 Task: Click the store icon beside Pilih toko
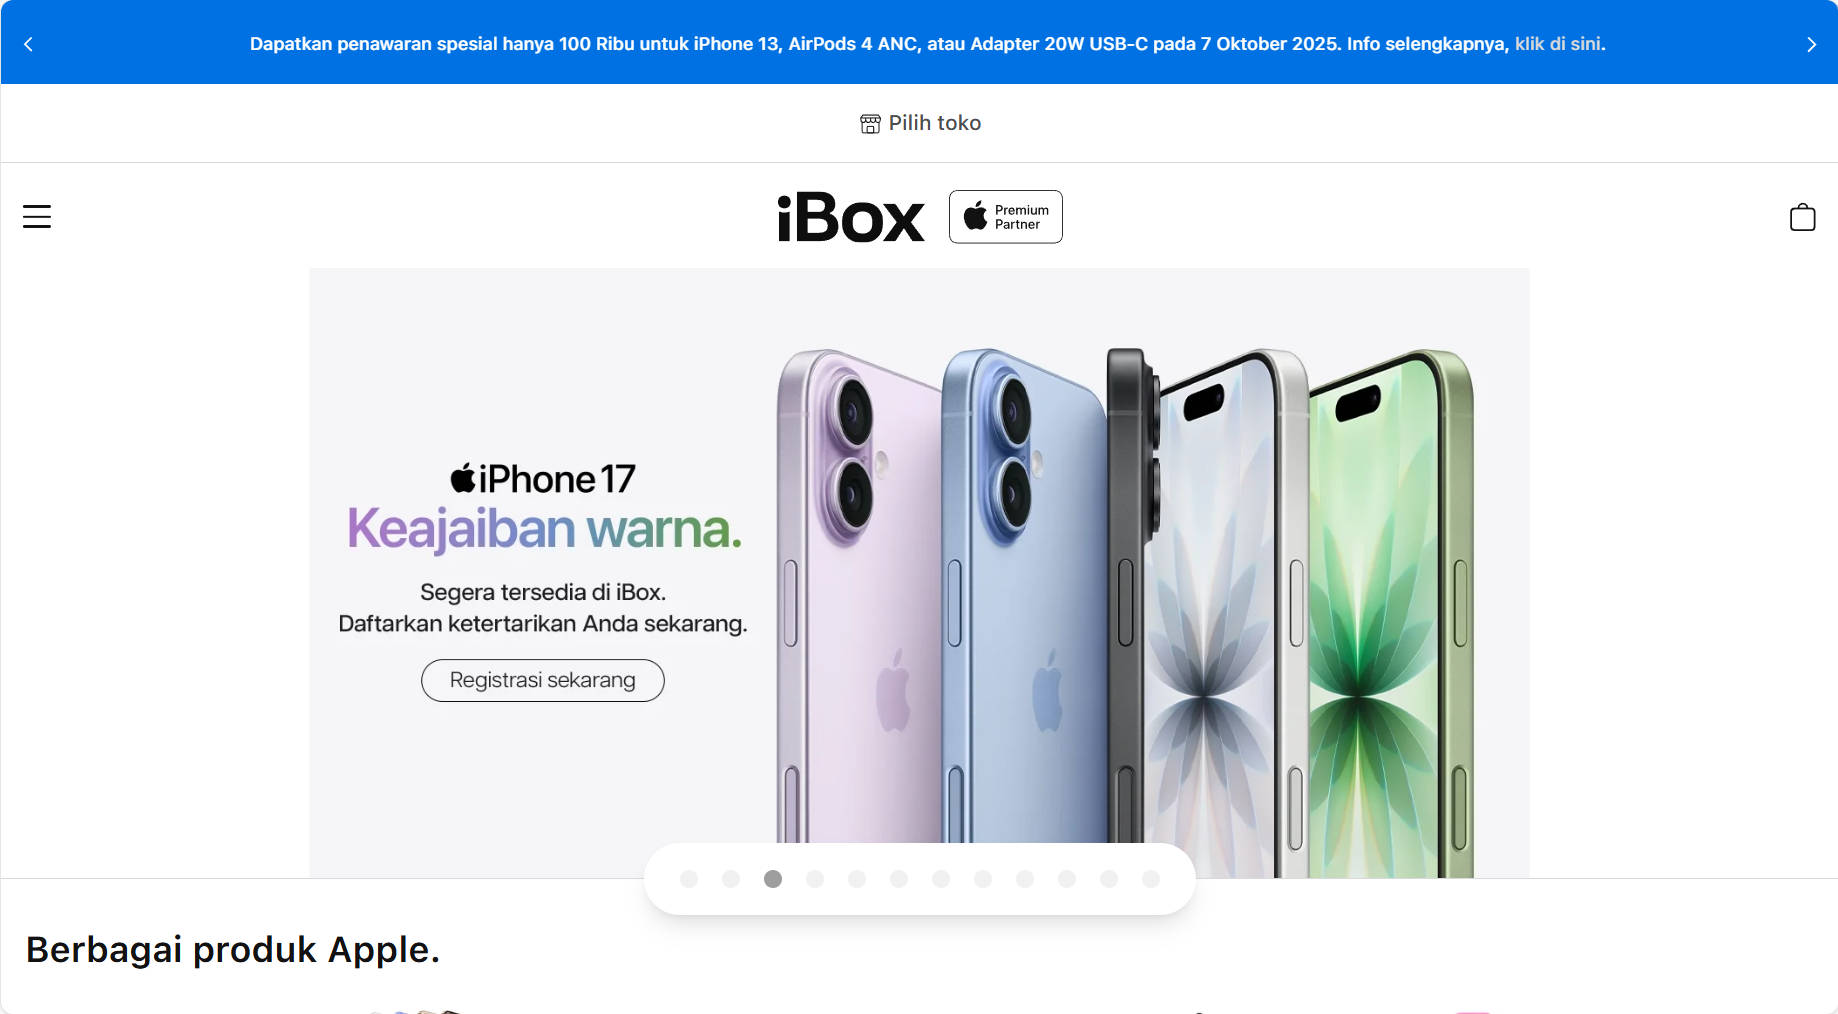[x=870, y=123]
